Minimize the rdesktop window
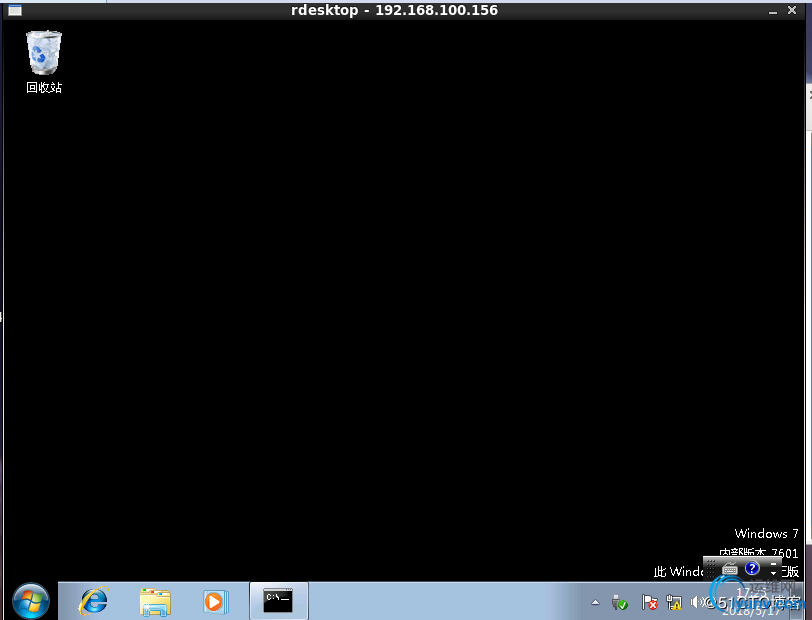This screenshot has width=812, height=620. click(773, 11)
